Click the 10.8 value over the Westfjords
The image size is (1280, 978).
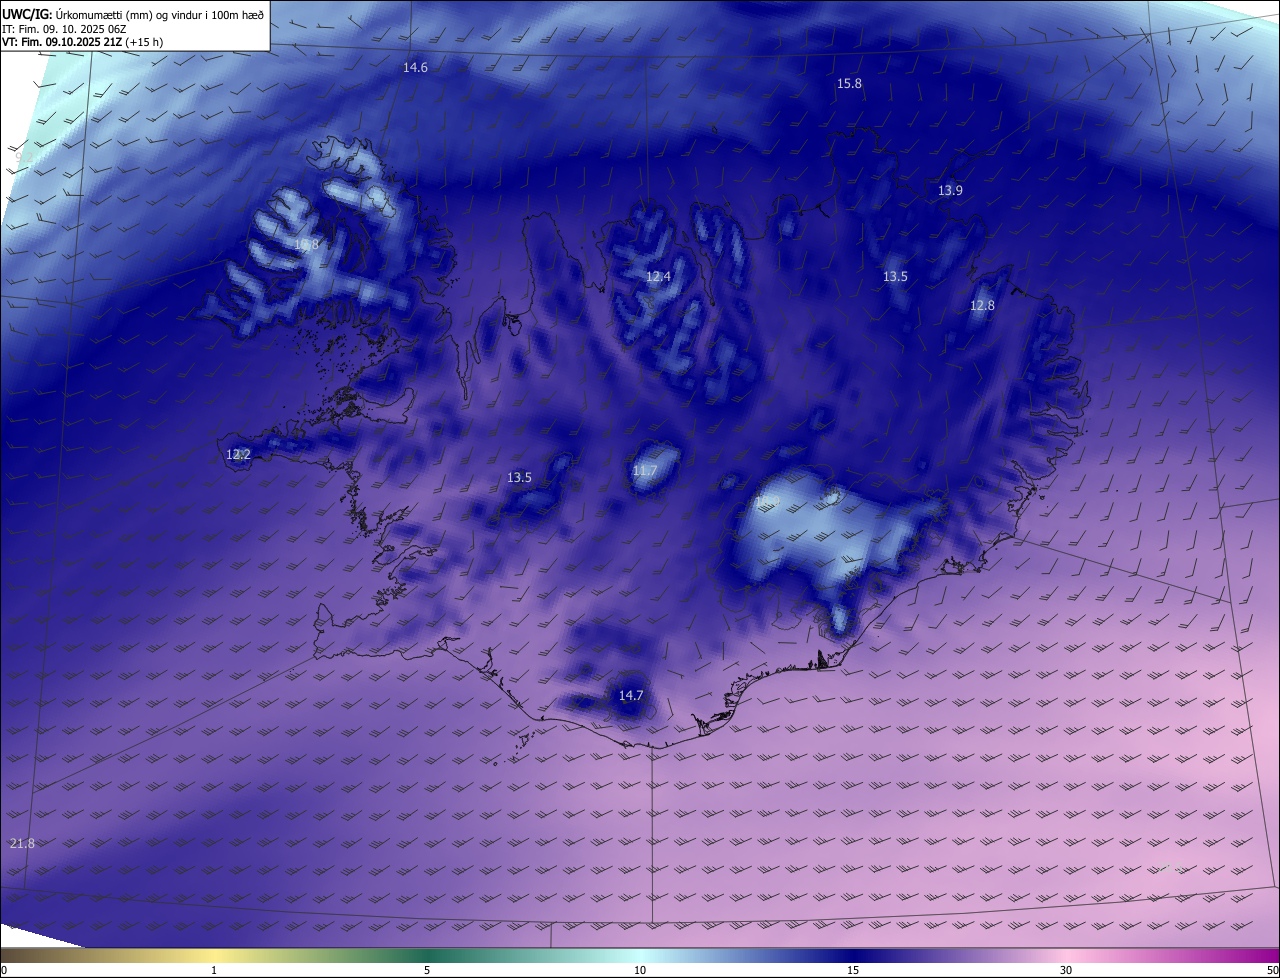306,245
